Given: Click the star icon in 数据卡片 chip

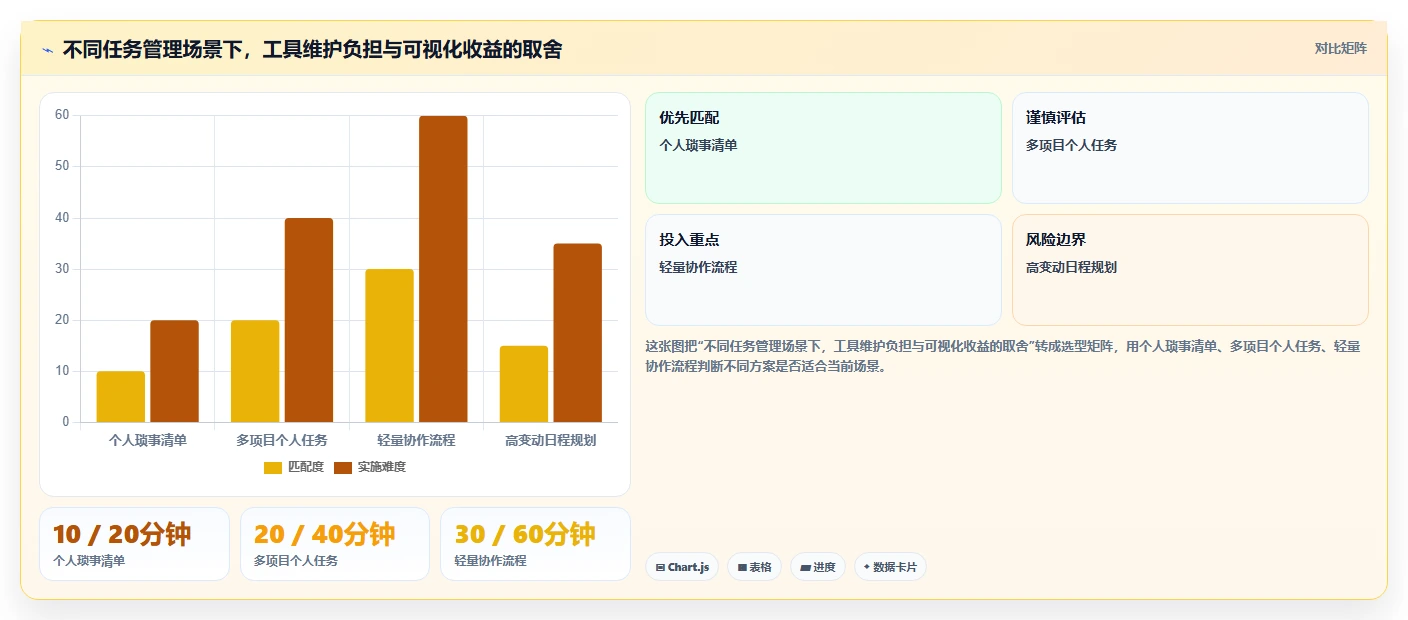Looking at the screenshot, I should coord(867,567).
